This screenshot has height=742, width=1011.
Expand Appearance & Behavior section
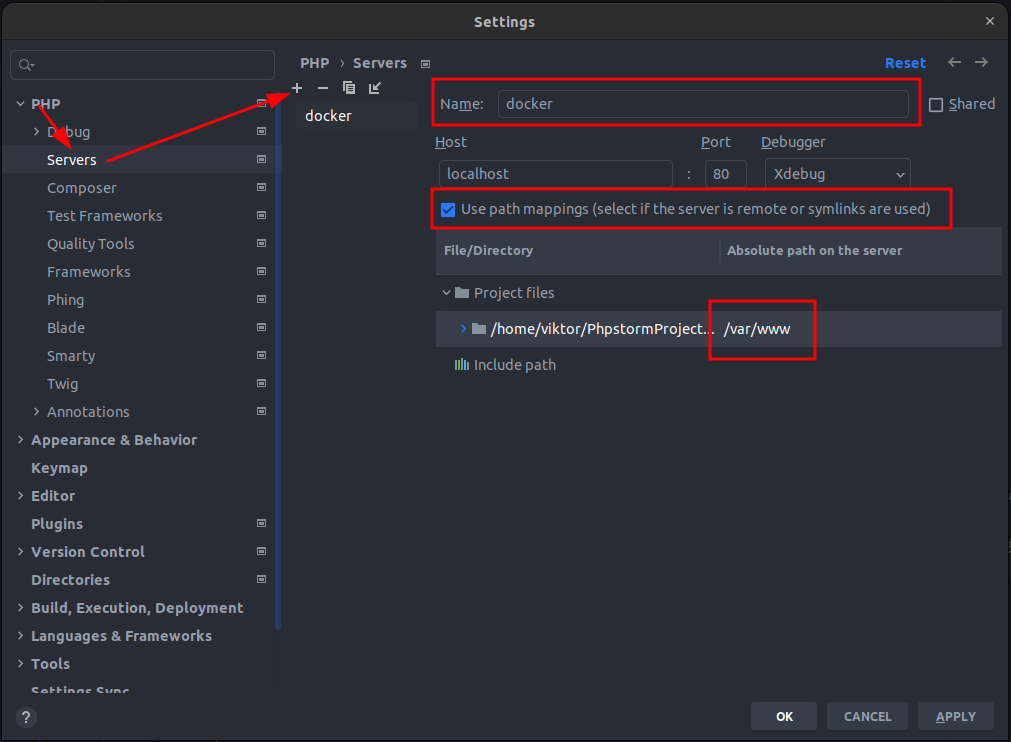click(21, 440)
